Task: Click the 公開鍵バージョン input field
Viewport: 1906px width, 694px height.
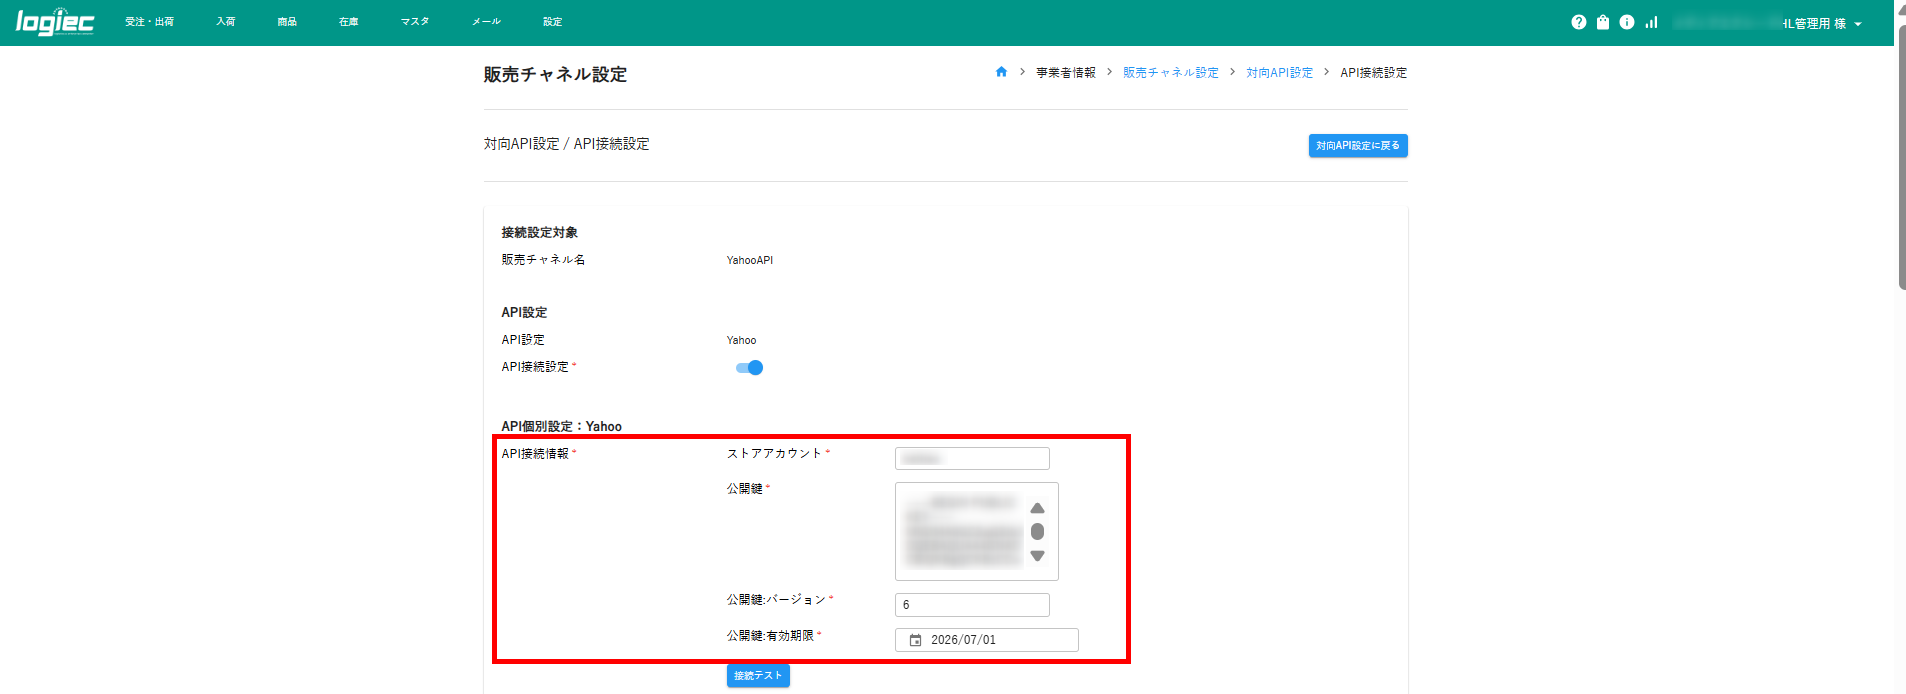Action: coord(972,605)
